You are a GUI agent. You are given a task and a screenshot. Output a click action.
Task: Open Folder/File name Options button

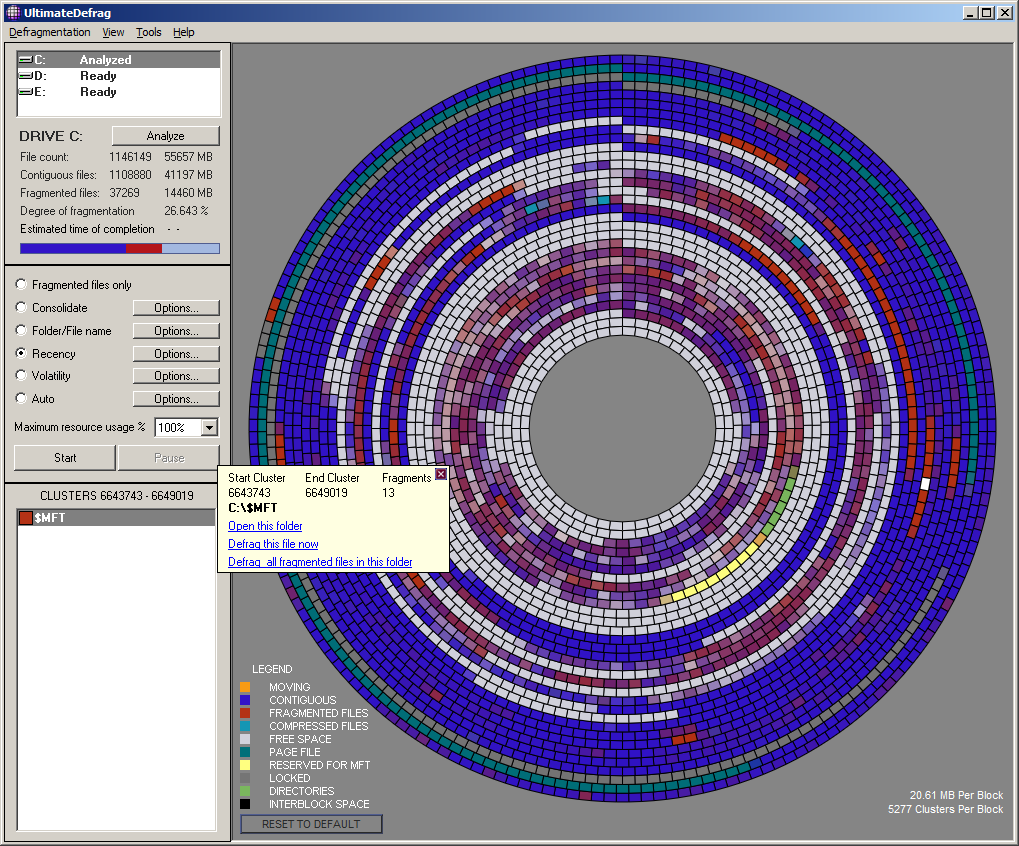pos(176,331)
